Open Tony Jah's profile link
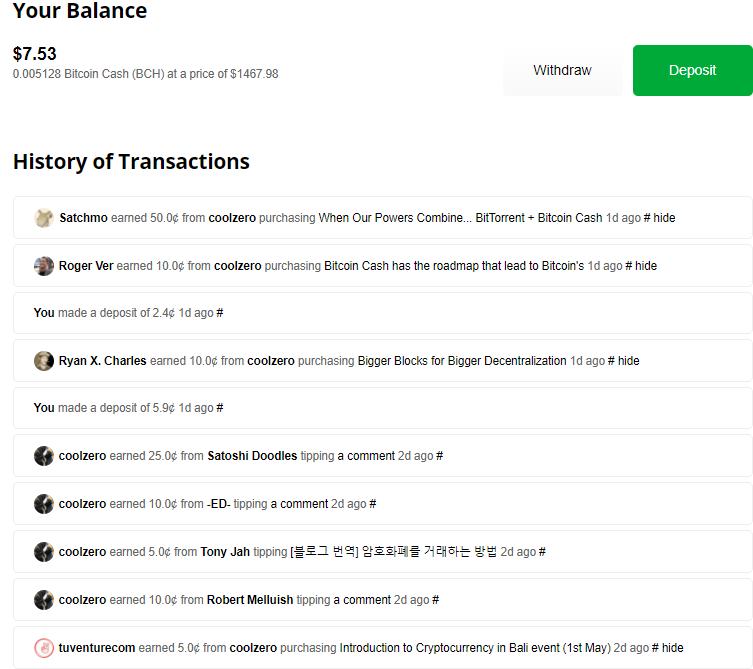The height and width of the screenshot is (669, 753). [x=225, y=552]
